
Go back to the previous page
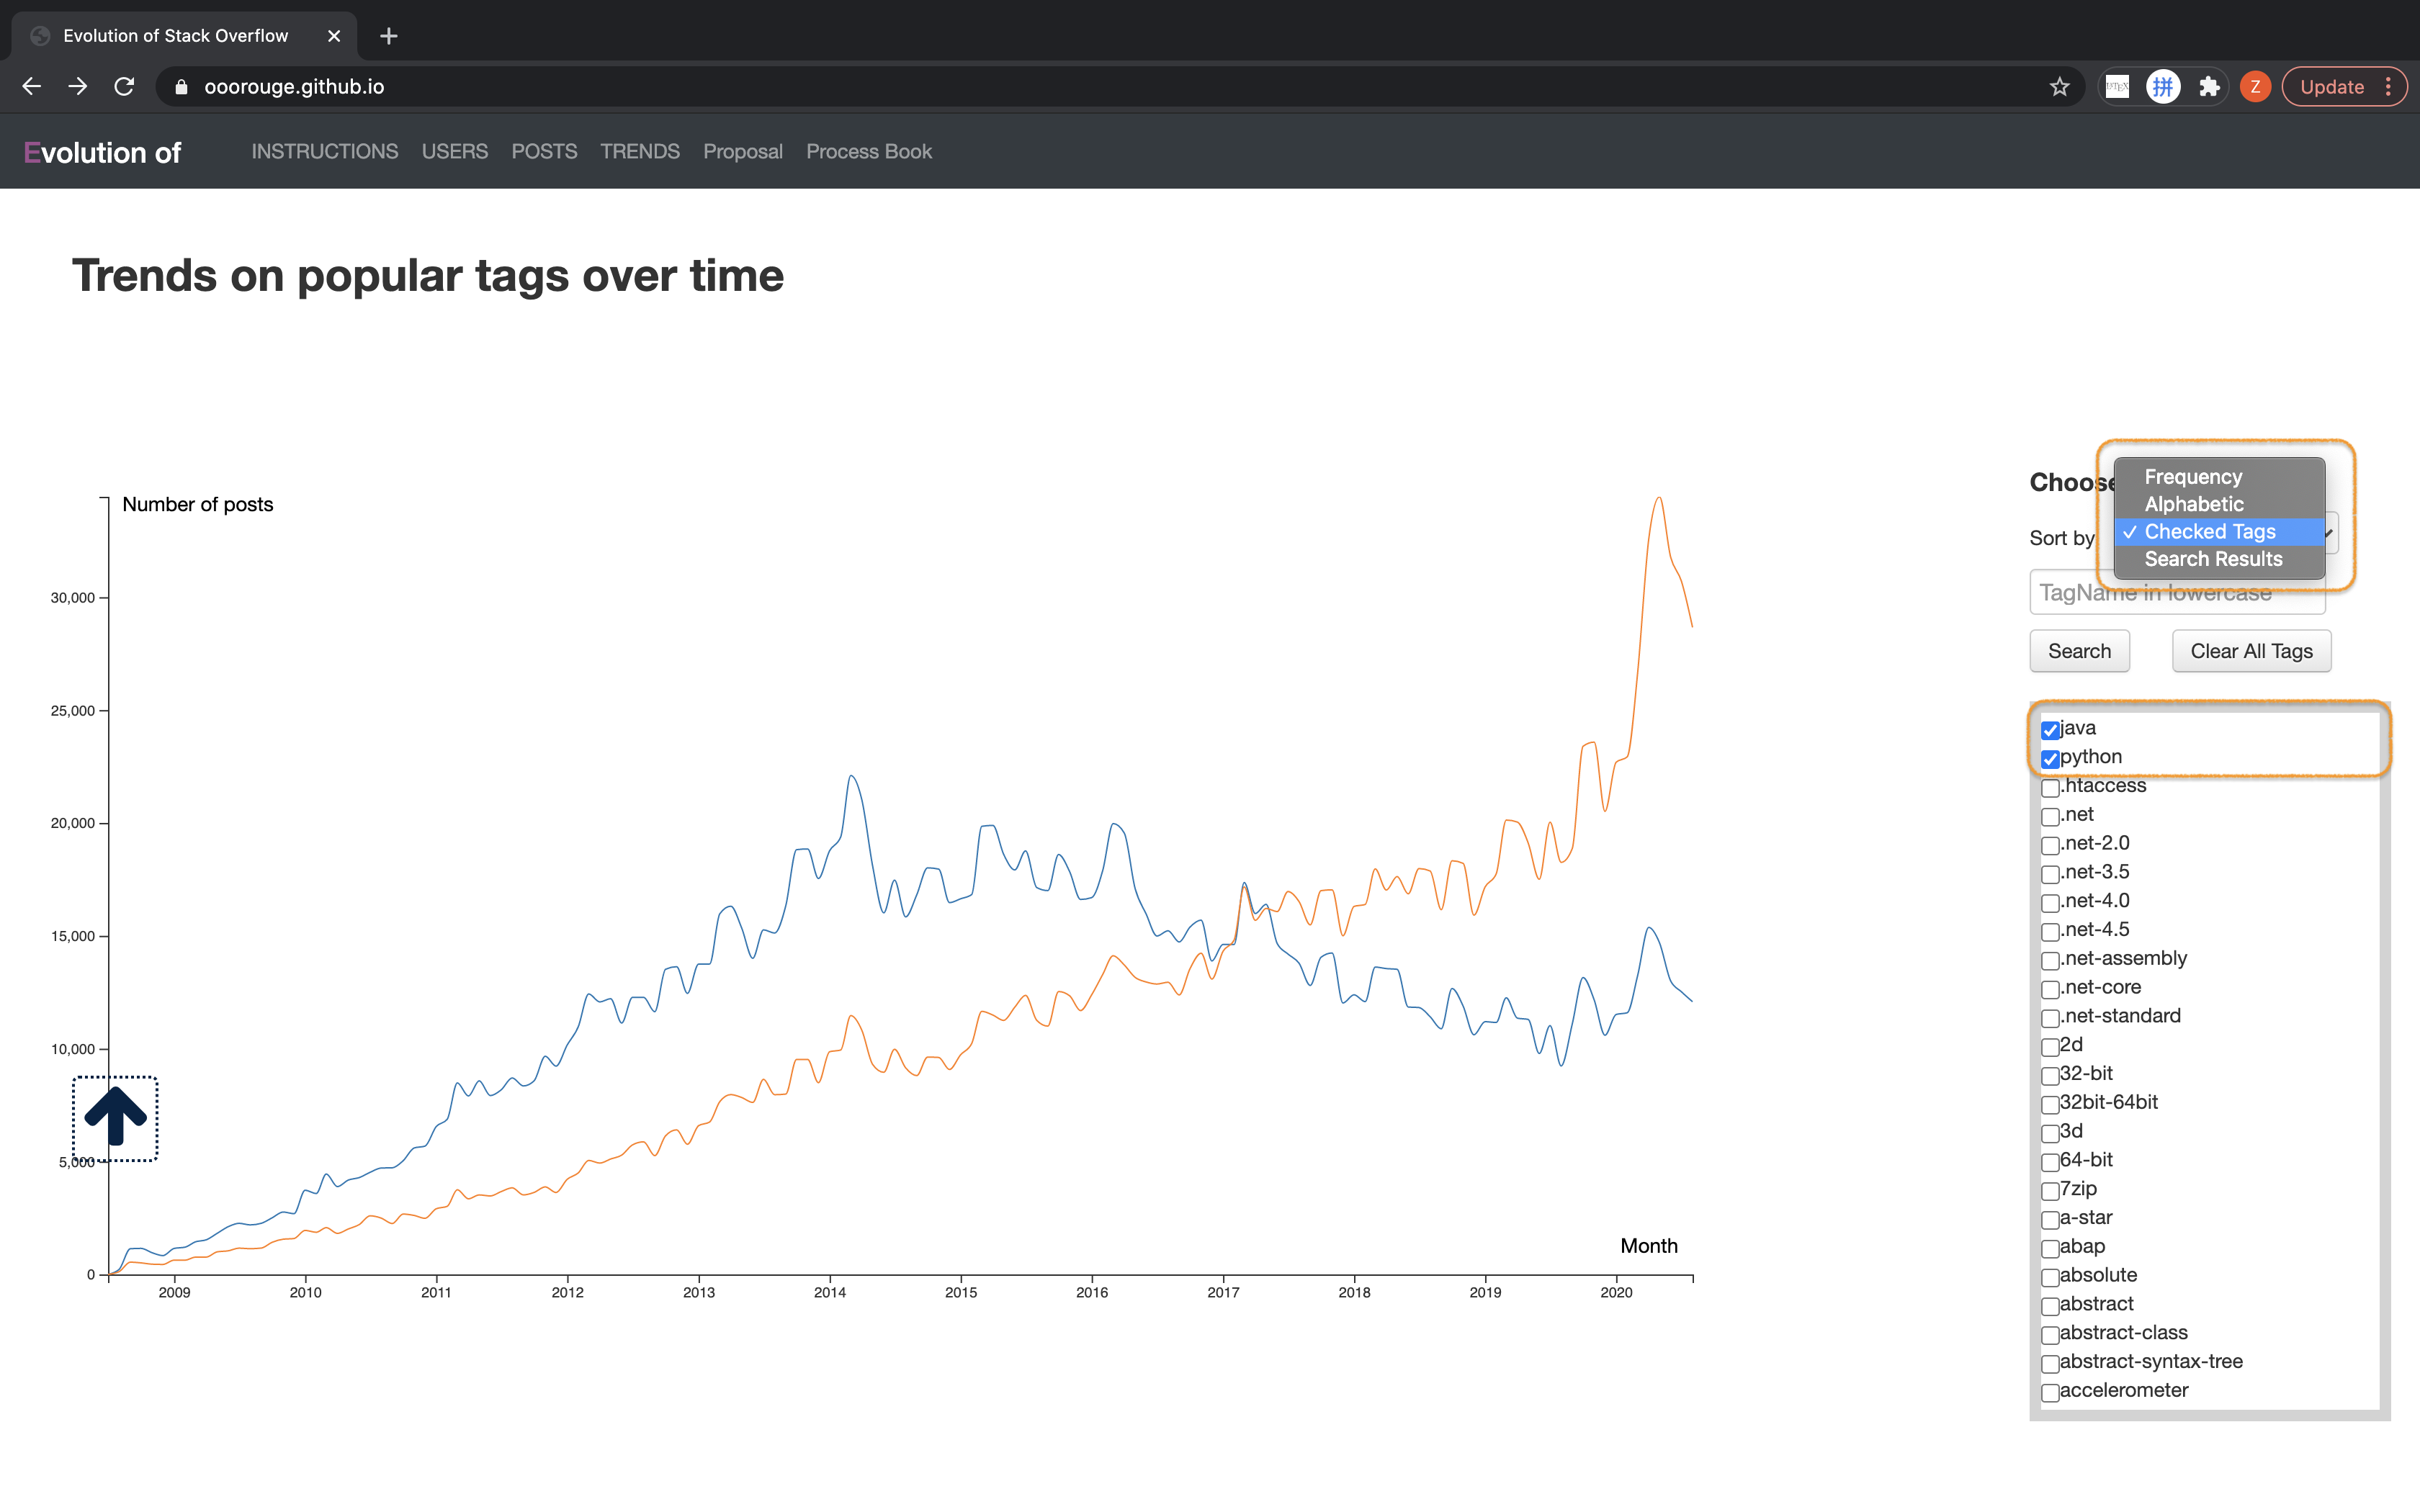[32, 87]
